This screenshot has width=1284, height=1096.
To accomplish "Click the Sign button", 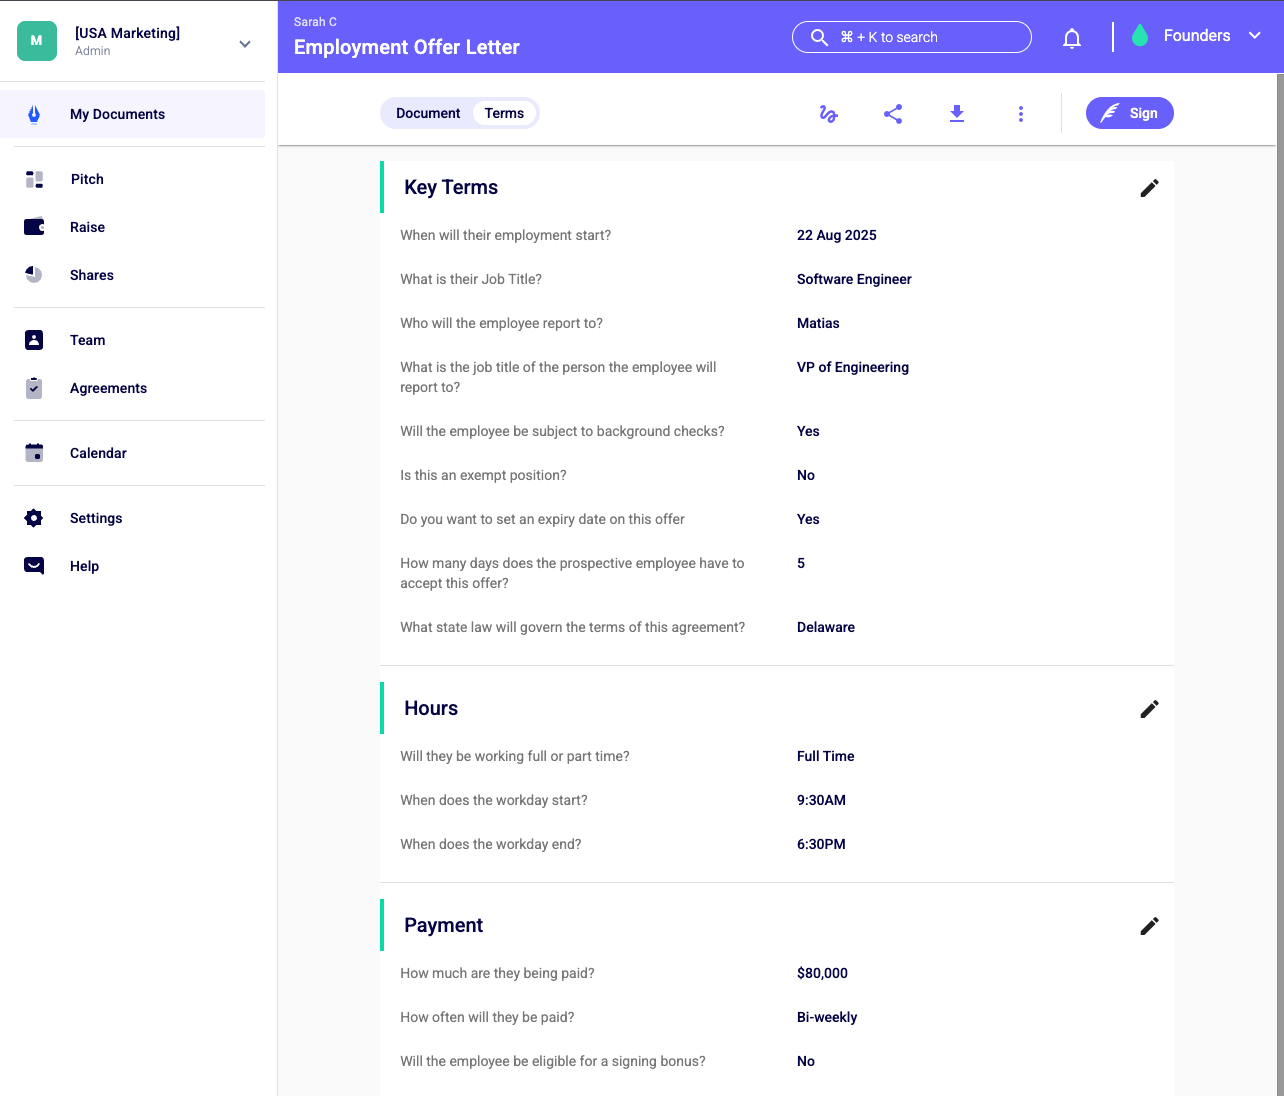I will point(1129,113).
